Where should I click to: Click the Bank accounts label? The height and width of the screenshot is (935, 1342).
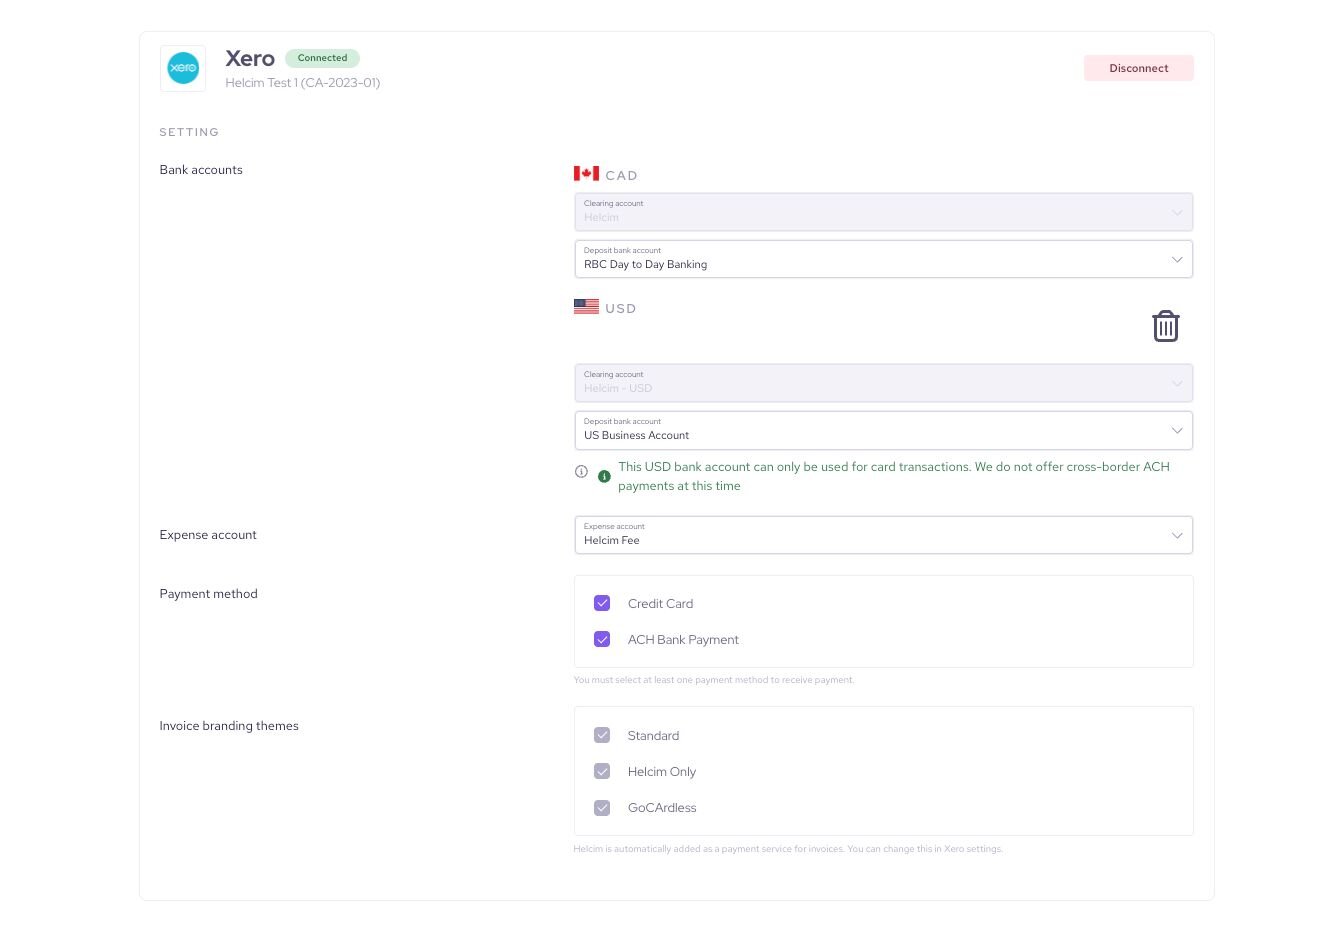pyautogui.click(x=201, y=170)
